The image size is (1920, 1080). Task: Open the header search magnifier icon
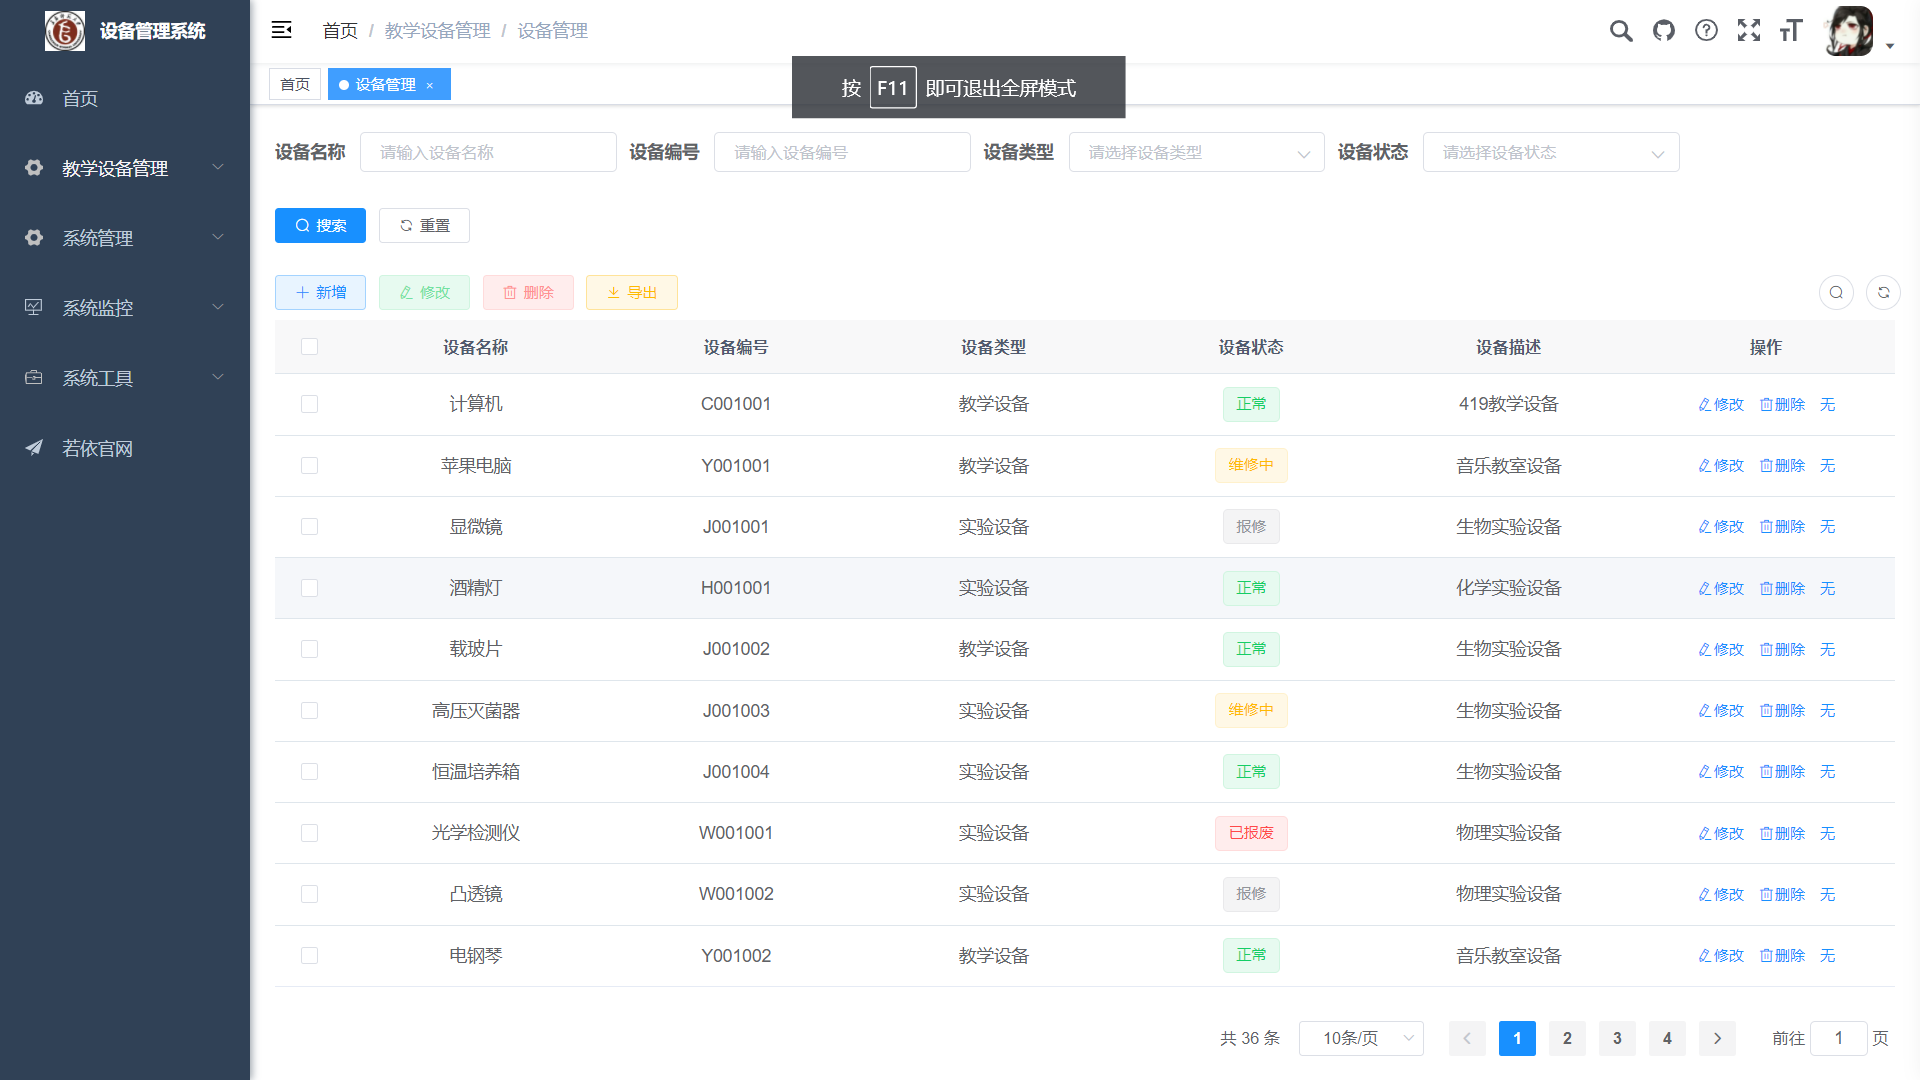point(1621,31)
